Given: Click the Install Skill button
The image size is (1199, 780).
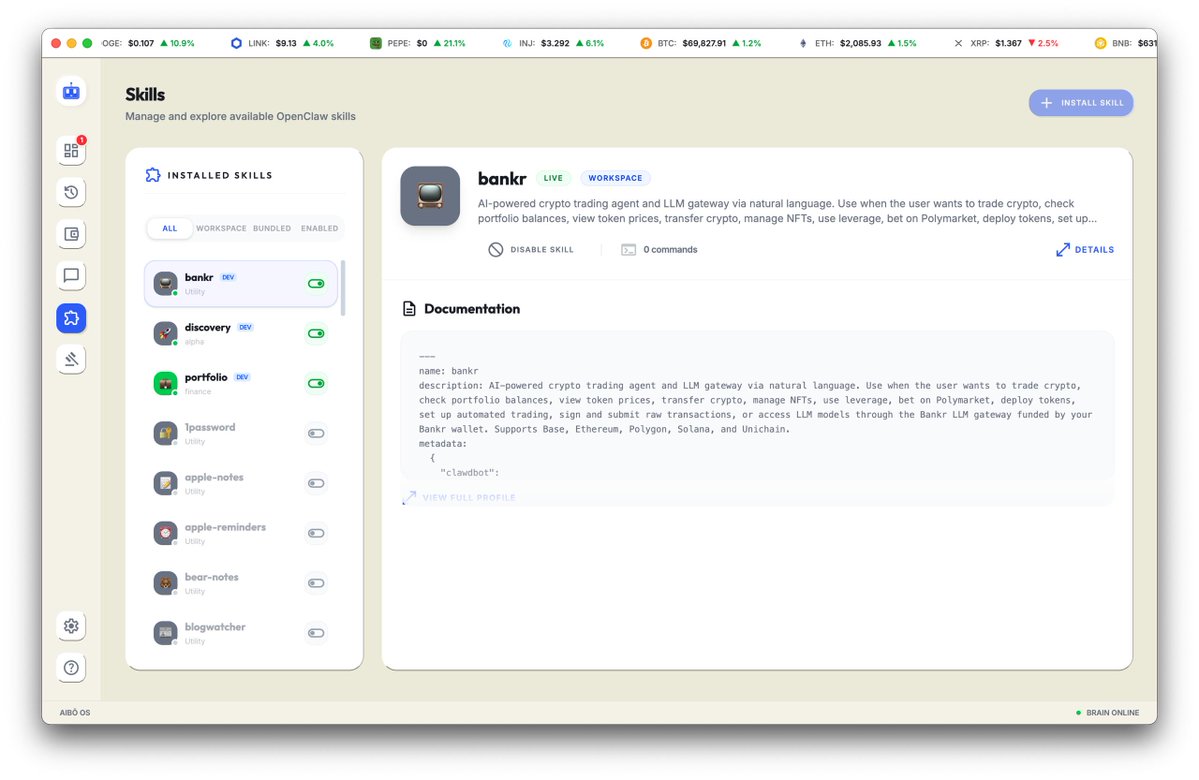Looking at the screenshot, I should pyautogui.click(x=1080, y=102).
